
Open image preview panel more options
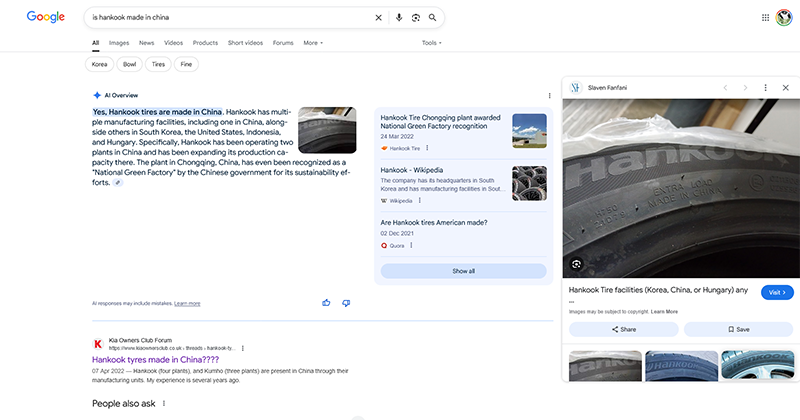(765, 88)
